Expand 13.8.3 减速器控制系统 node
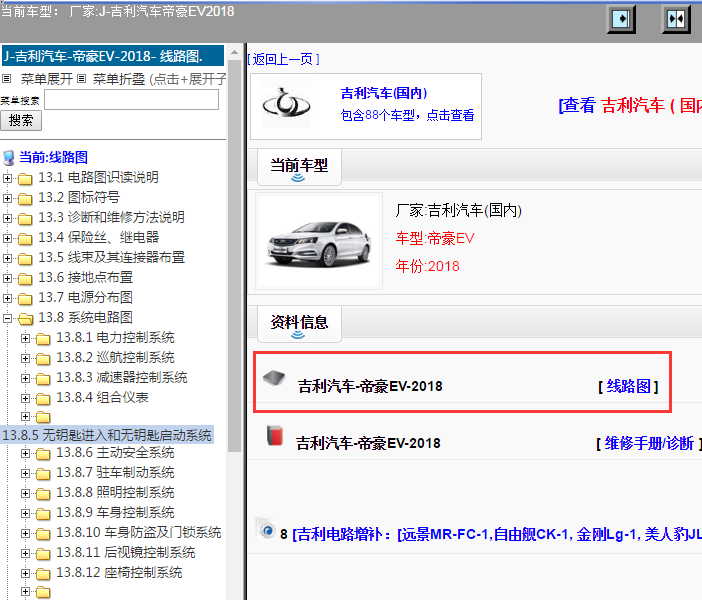This screenshot has width=702, height=600. [26, 378]
